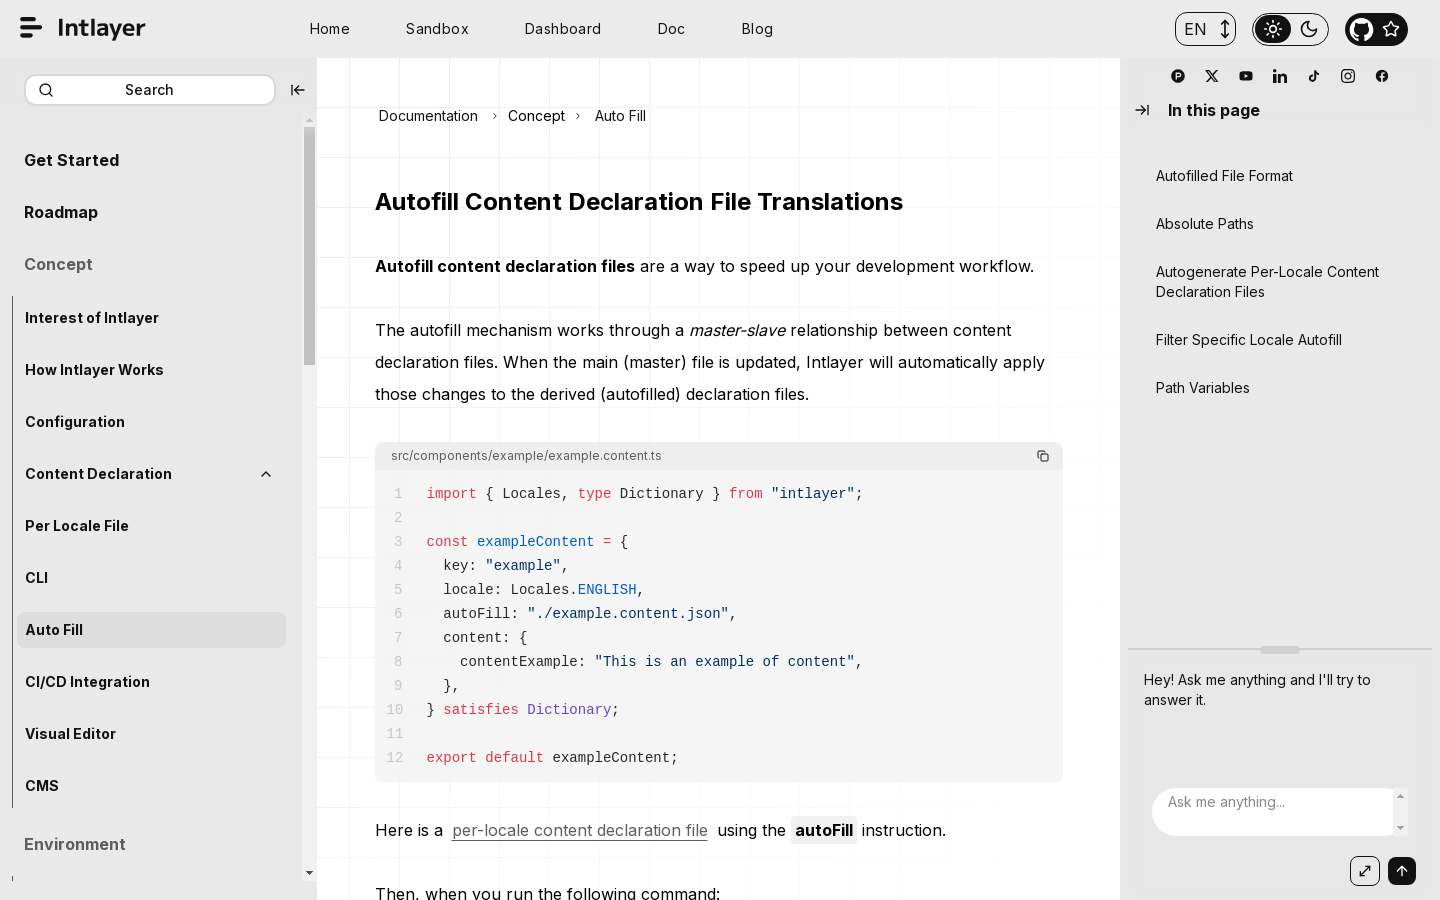The image size is (1440, 900).
Task: Open Content Declaration doc page
Action: coord(98,474)
